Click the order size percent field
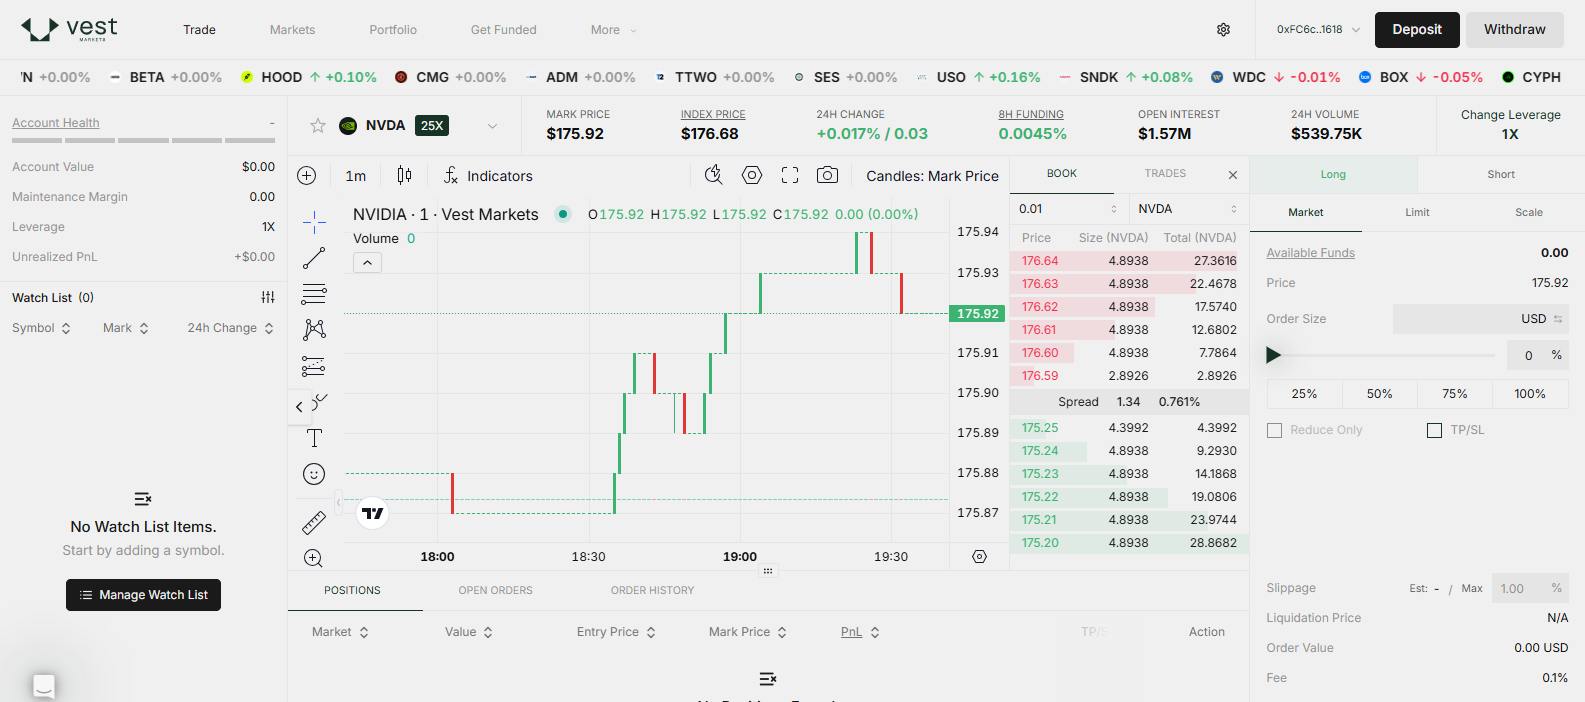The width and height of the screenshot is (1585, 702). pos(1537,355)
